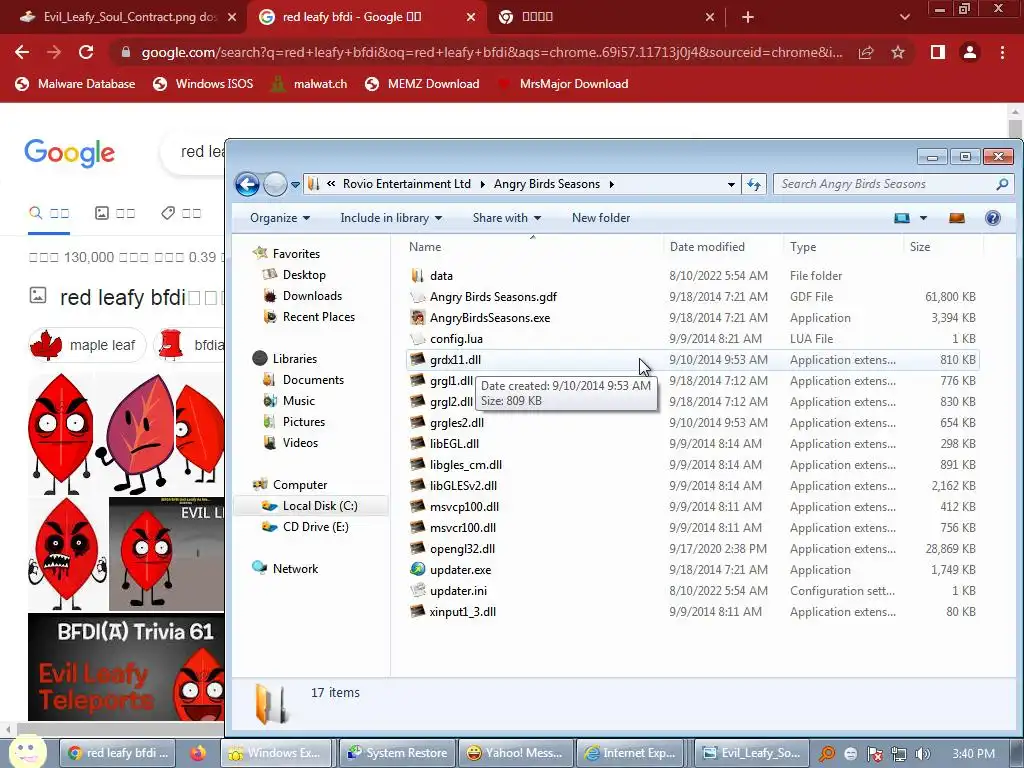This screenshot has height=768, width=1024.
Task: Open address bar previous locations dropdown
Action: click(731, 185)
